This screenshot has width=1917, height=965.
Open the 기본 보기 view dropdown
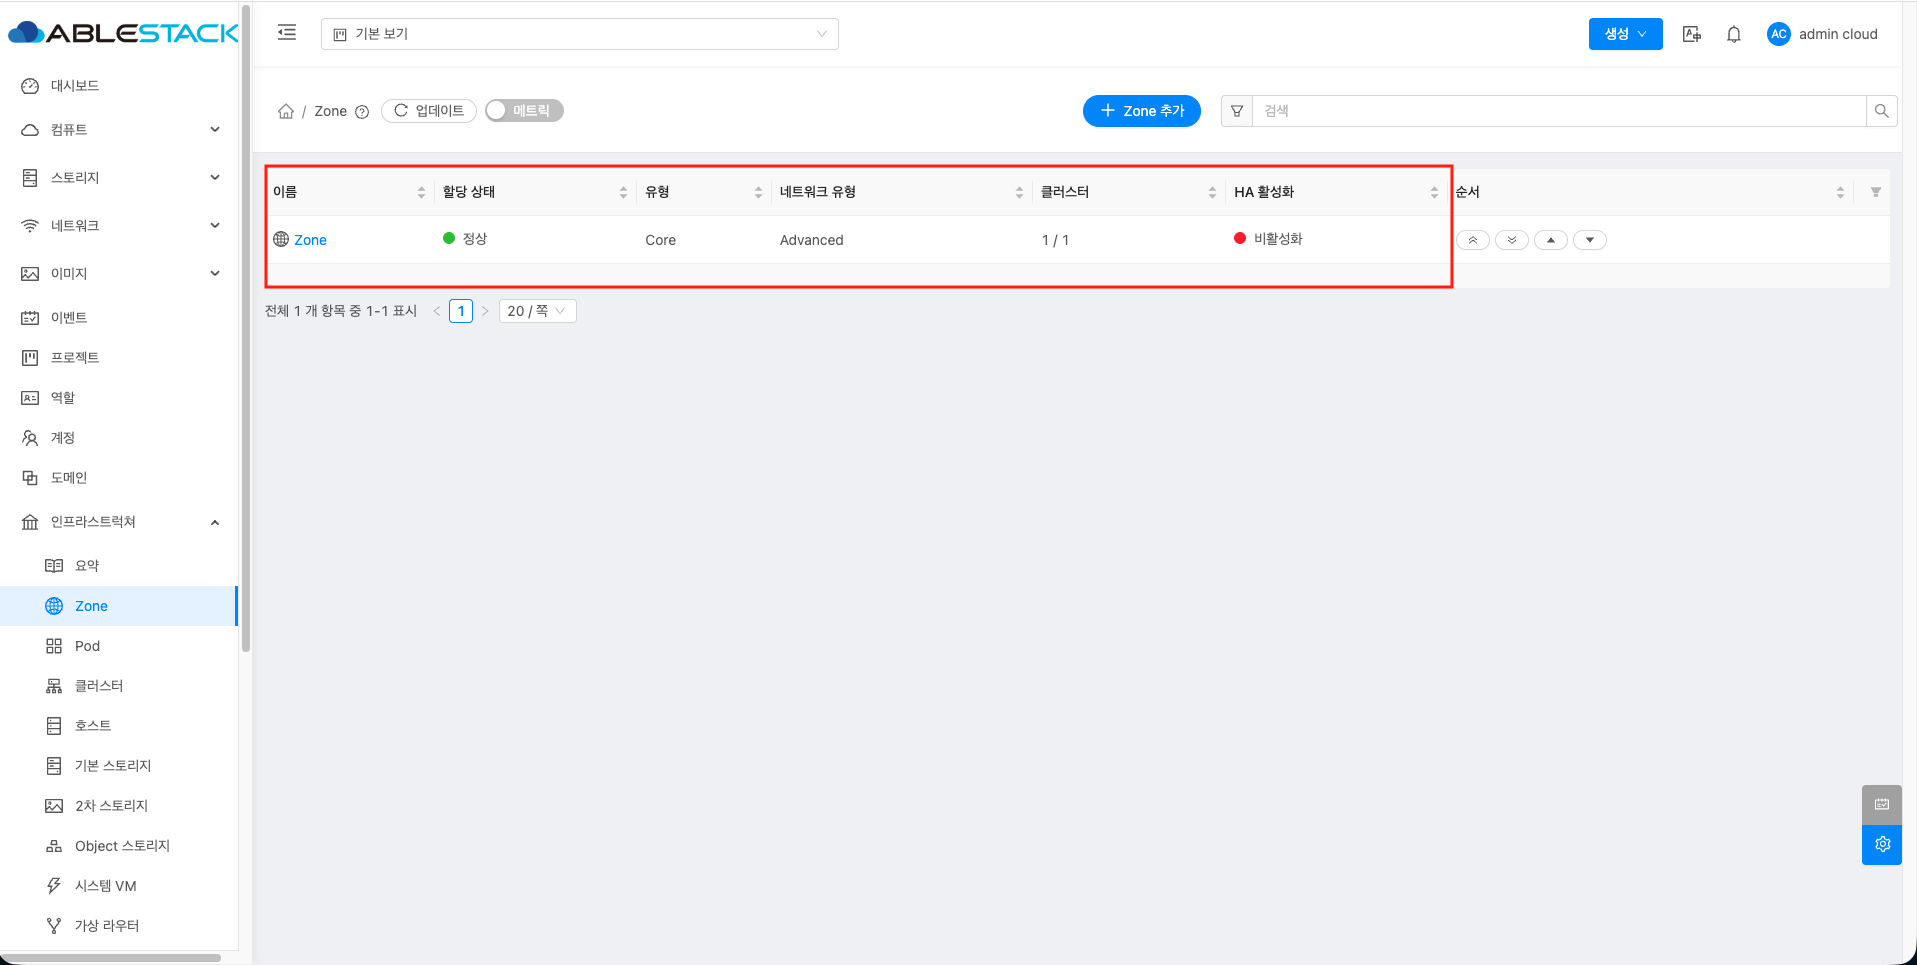[580, 34]
